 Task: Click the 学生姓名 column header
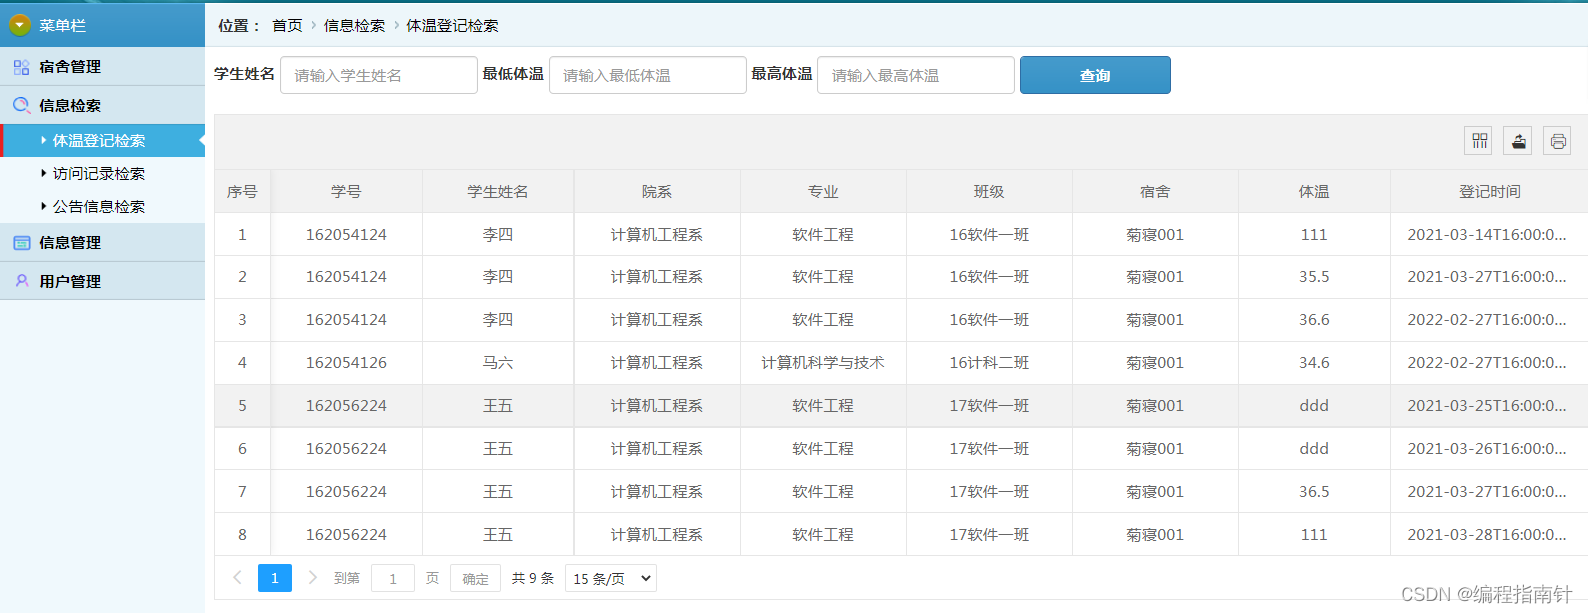tap(498, 192)
